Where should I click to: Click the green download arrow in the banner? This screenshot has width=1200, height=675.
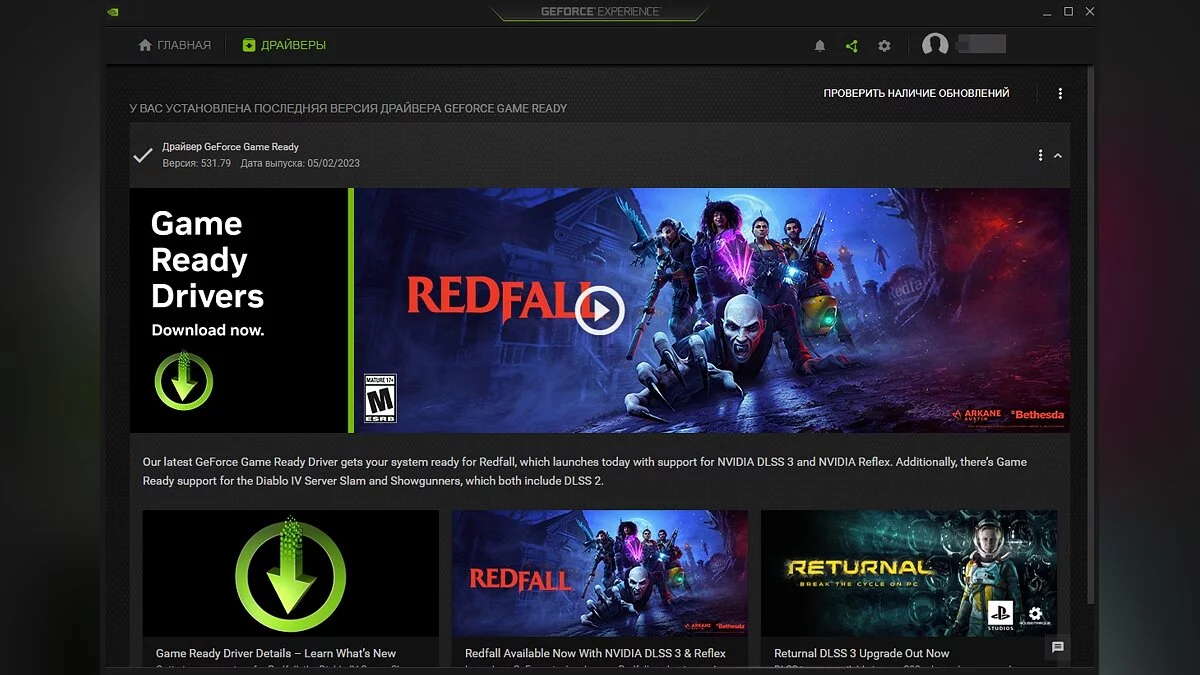pos(184,380)
